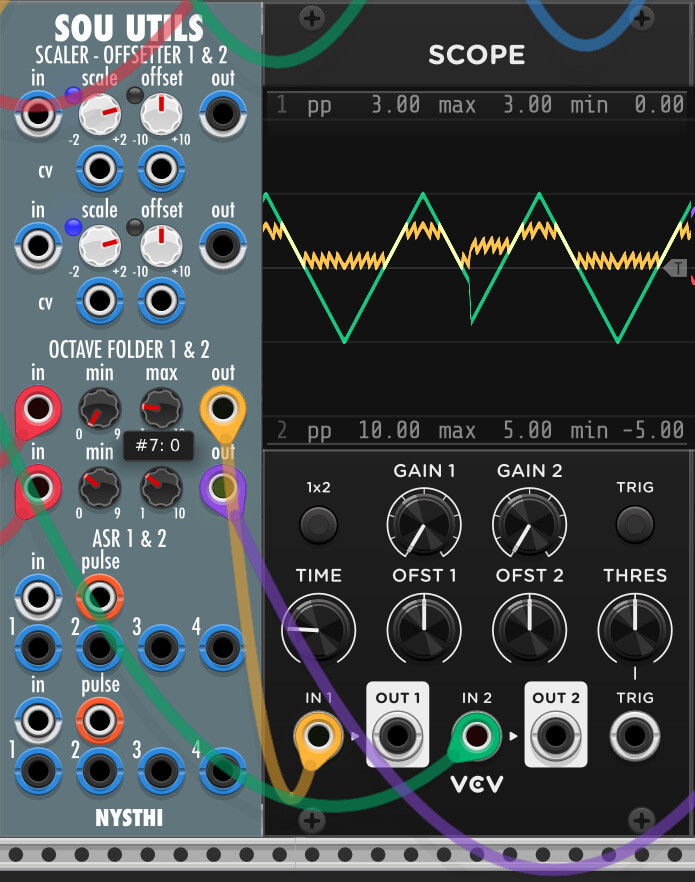Screen dimensions: 695x882
Task: Click the second scaler's offset knob
Action: [161, 244]
